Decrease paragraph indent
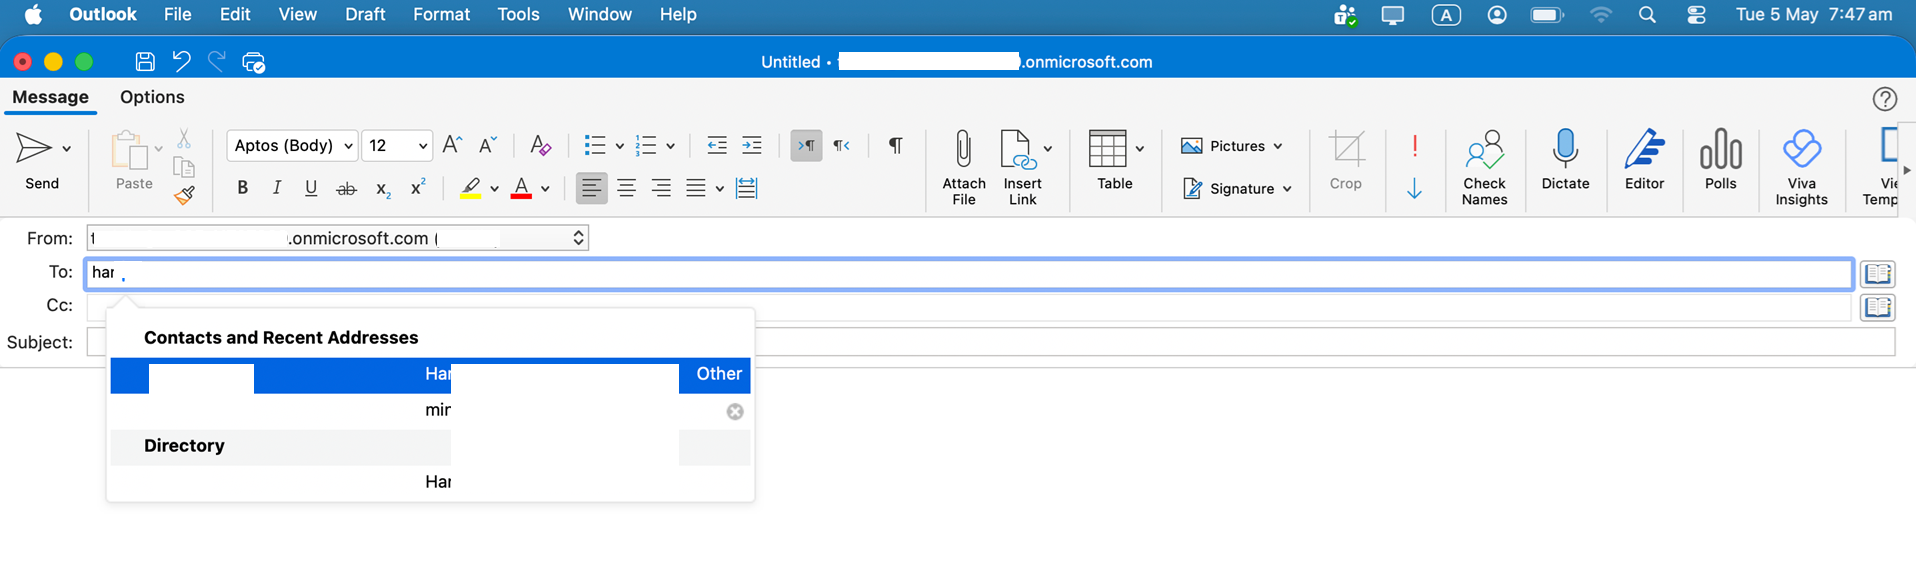Viewport: 1916px width, 576px height. [717, 146]
